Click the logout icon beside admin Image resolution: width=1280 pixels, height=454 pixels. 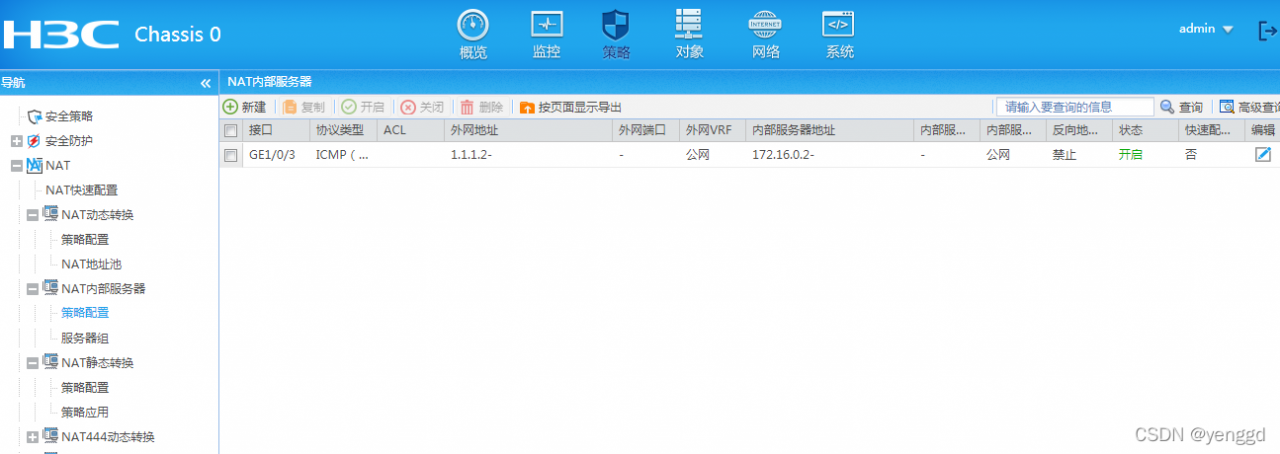point(1266,30)
